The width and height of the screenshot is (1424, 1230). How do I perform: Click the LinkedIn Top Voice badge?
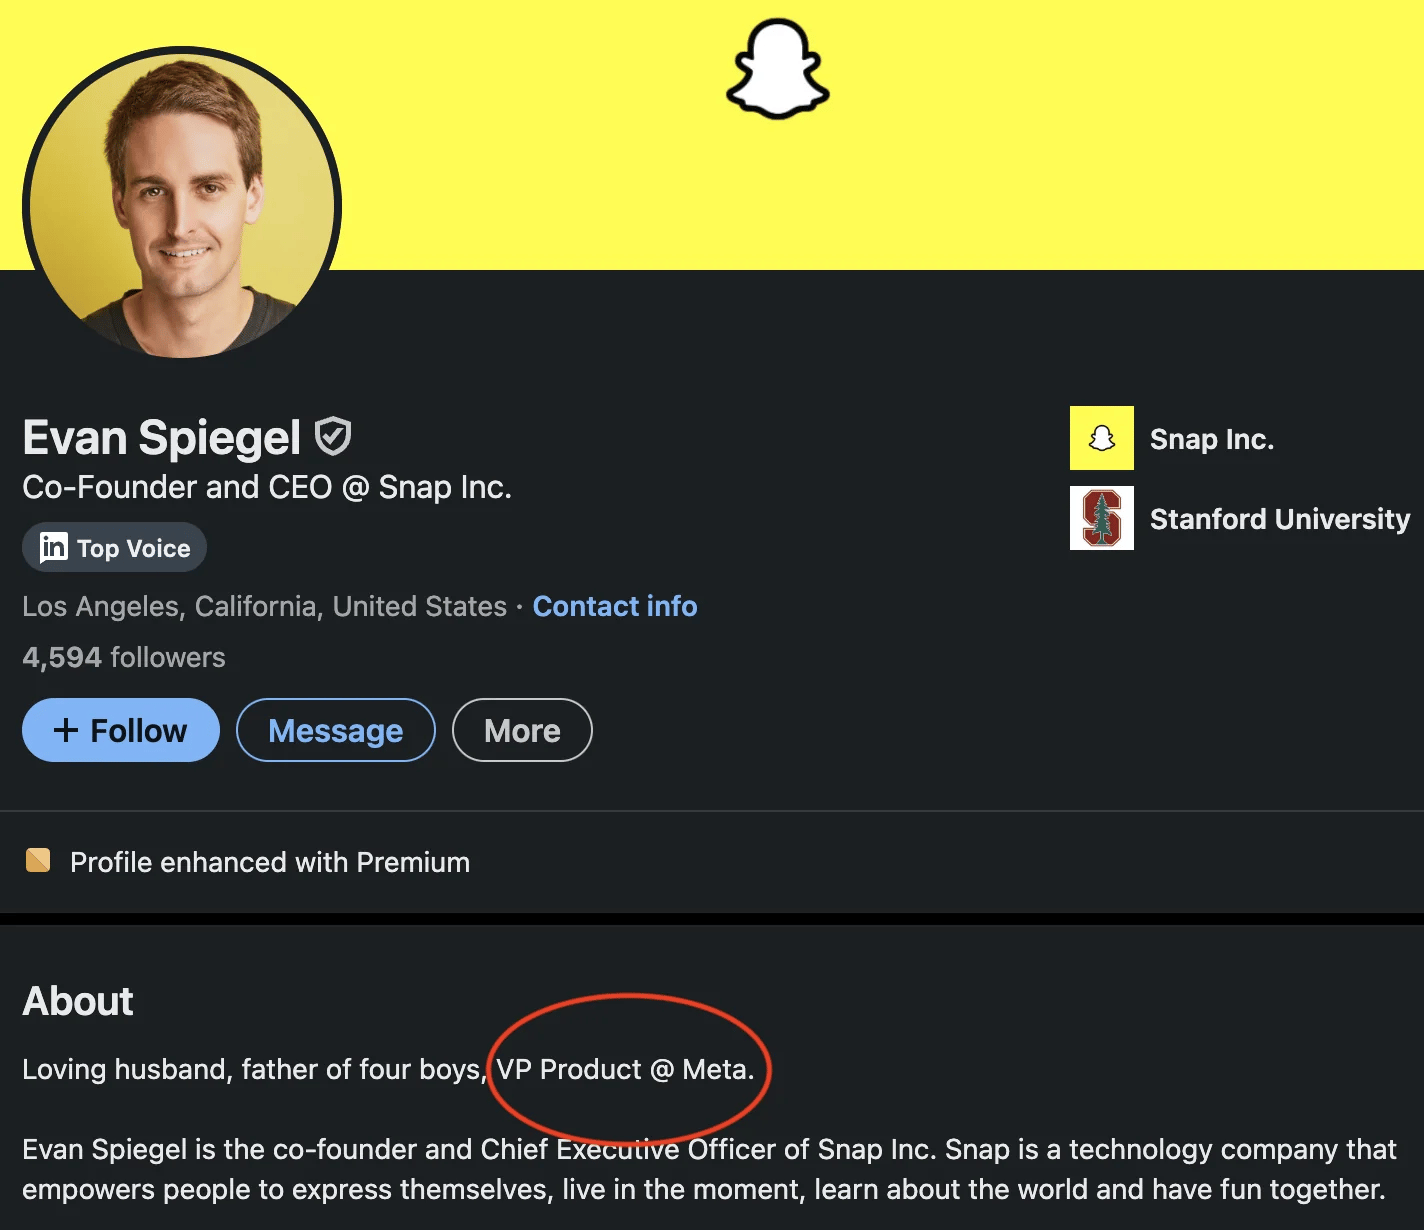(114, 548)
